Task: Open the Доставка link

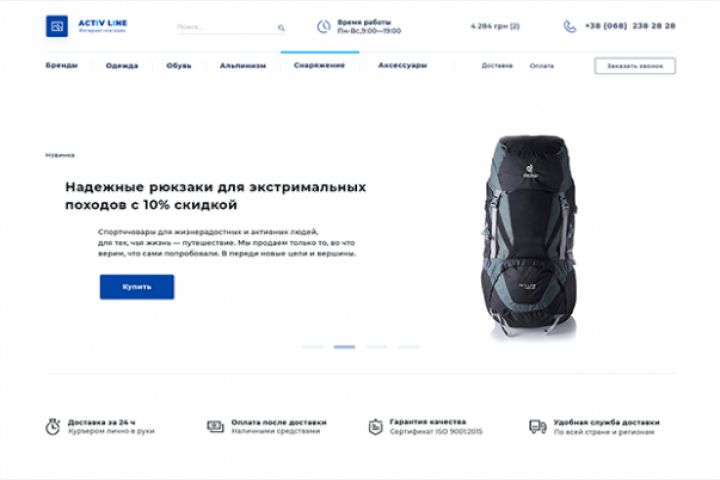Action: click(497, 66)
